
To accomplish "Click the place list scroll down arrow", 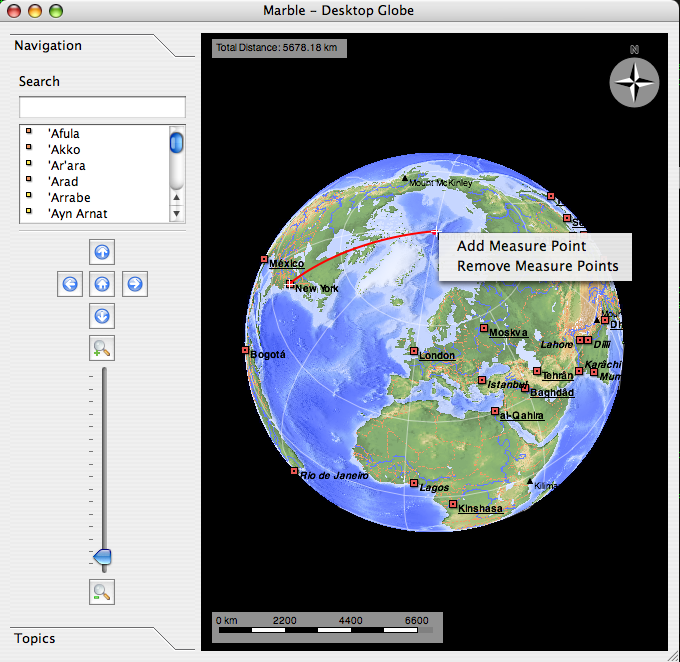I will [x=177, y=214].
